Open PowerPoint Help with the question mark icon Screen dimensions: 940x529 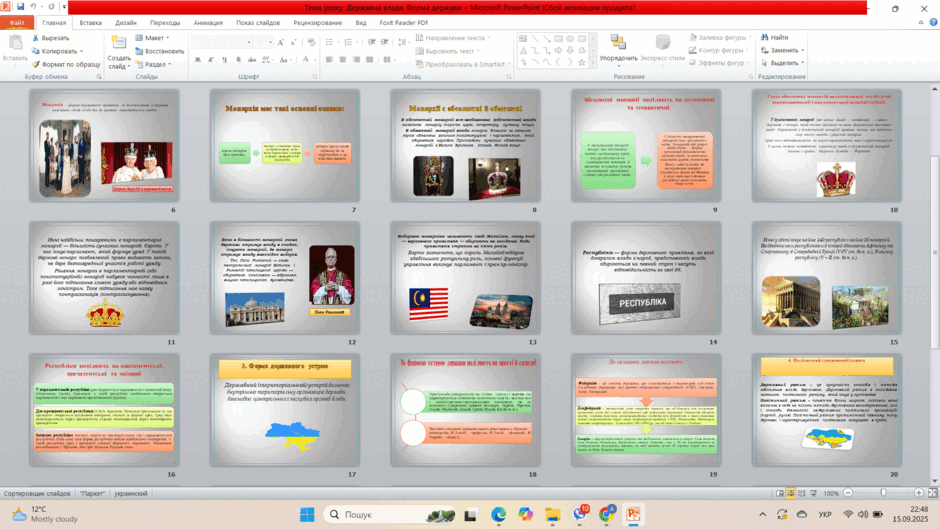pyautogui.click(x=933, y=22)
